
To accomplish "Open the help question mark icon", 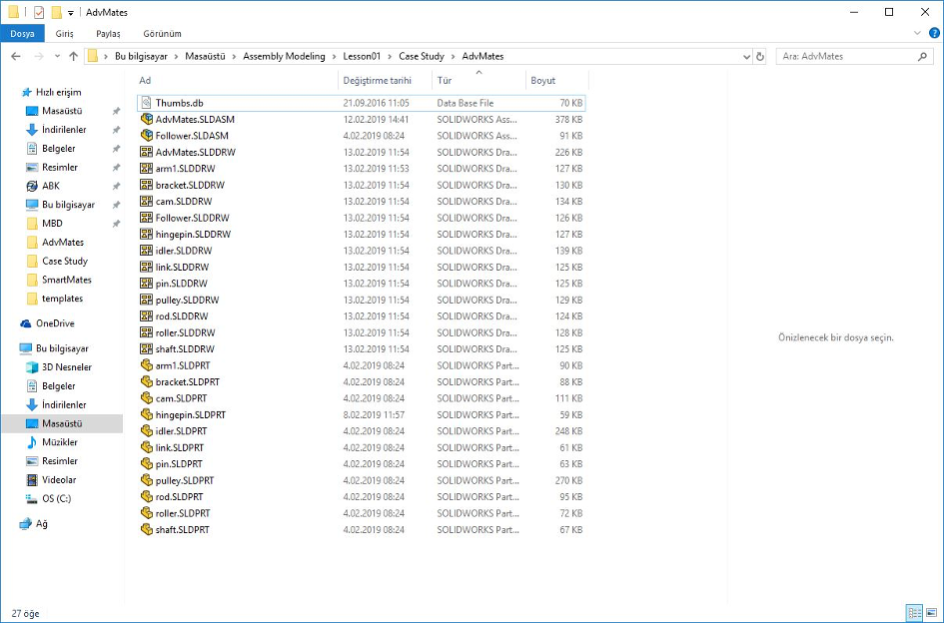I will click(933, 33).
